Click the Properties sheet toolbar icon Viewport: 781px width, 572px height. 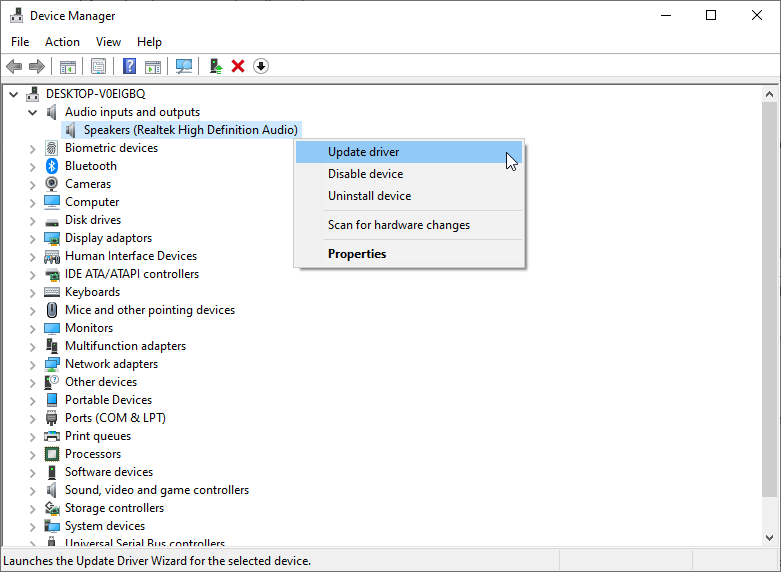click(98, 66)
